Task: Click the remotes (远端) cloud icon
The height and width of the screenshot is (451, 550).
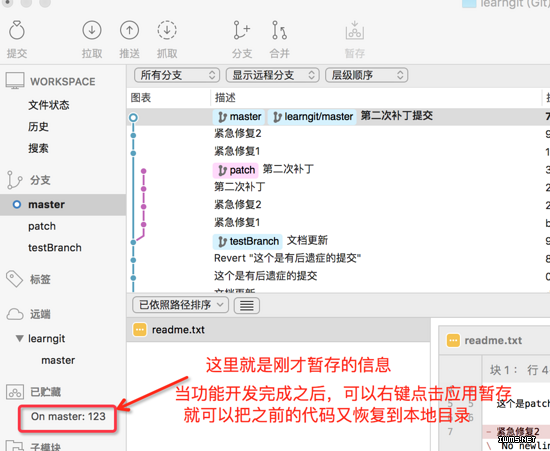Action: (14, 314)
